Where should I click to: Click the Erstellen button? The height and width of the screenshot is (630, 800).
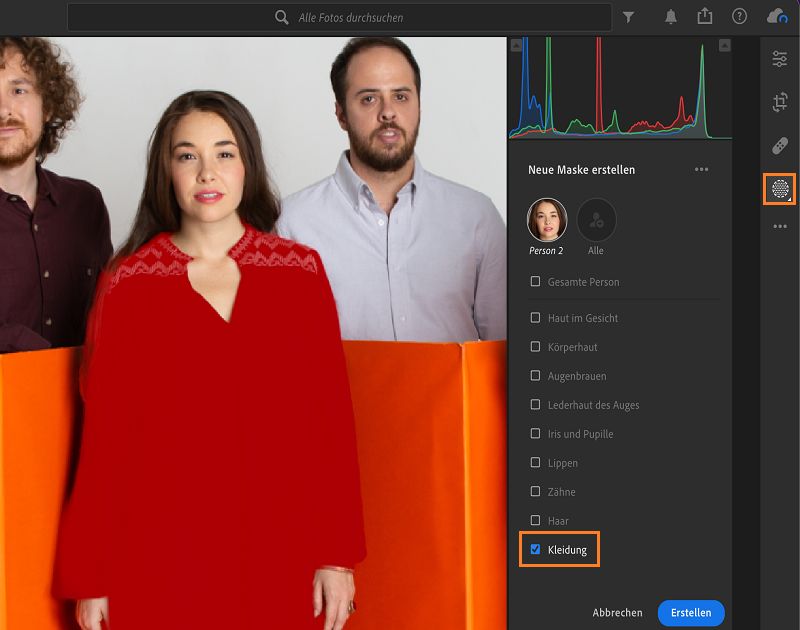(x=691, y=613)
